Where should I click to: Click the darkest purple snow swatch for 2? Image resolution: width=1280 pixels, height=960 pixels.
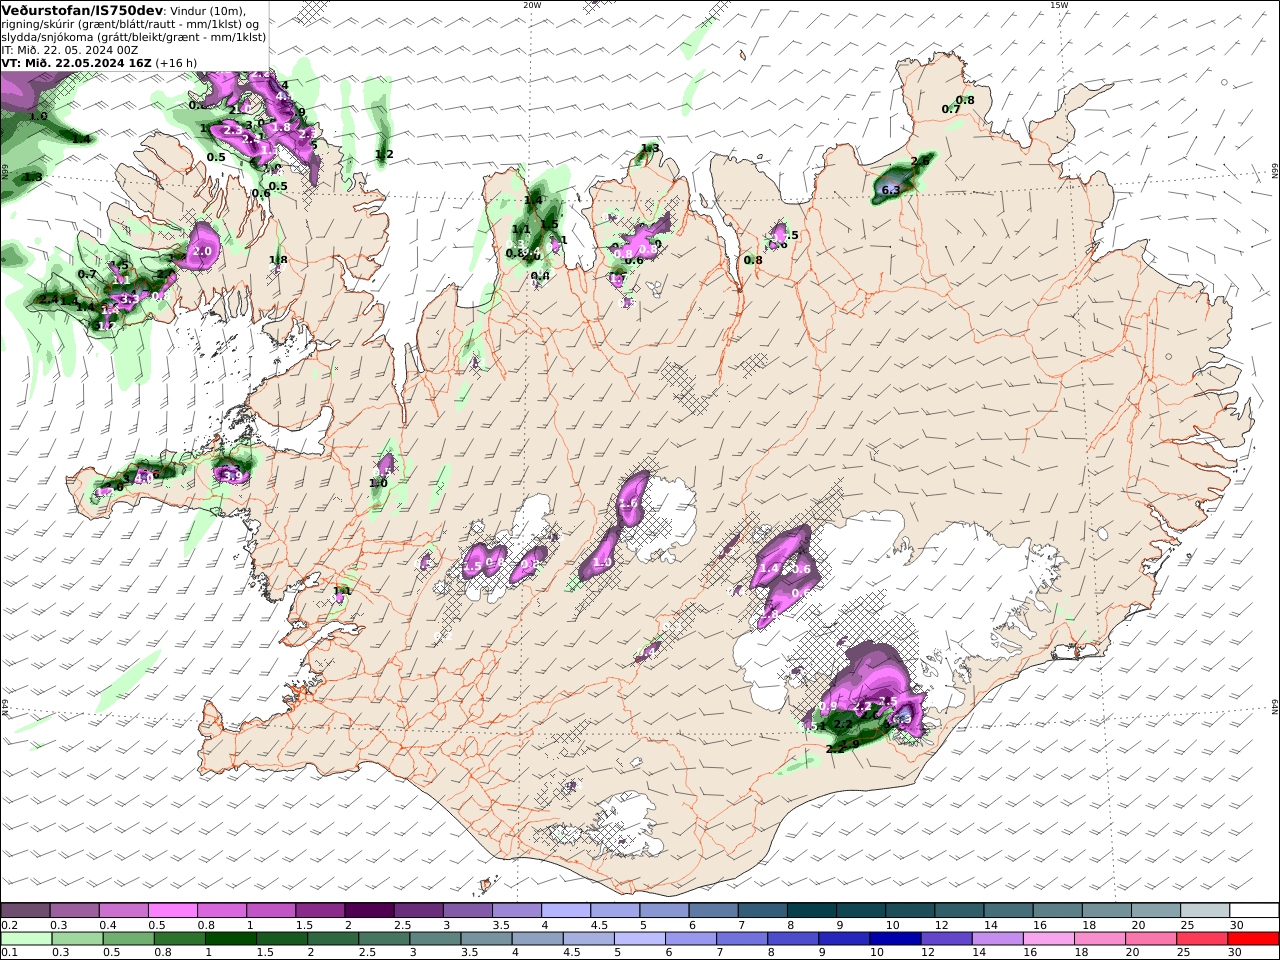369,911
